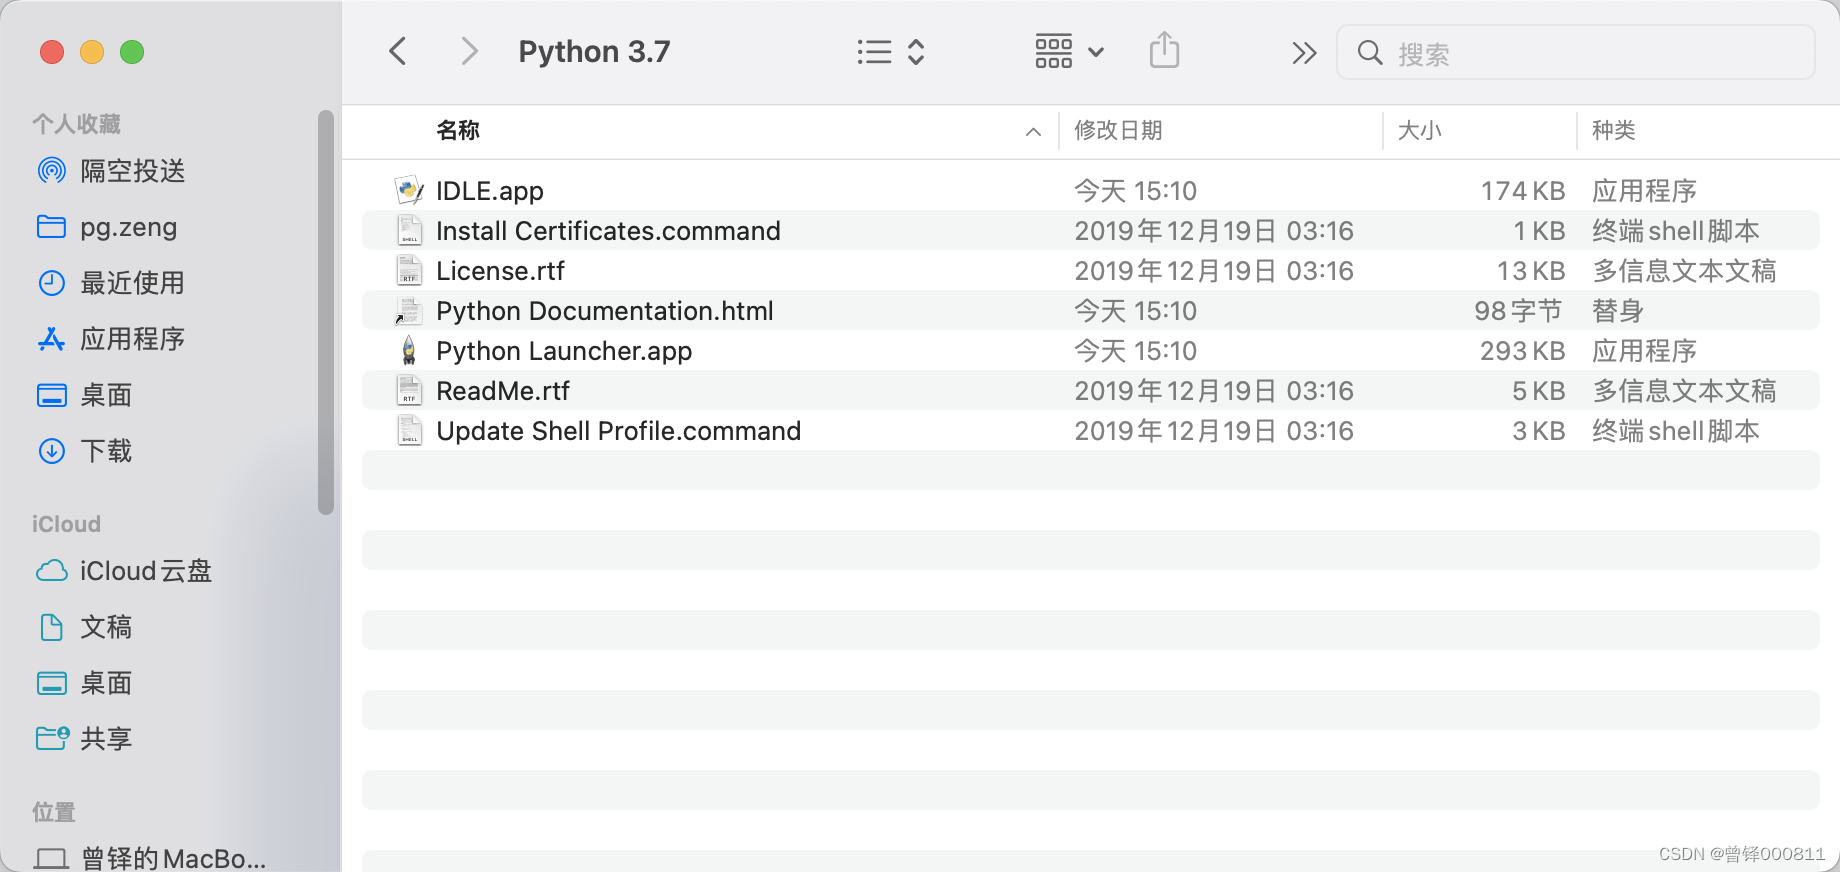Image resolution: width=1840 pixels, height=872 pixels.
Task: Click the search magnifier icon
Action: pos(1370,53)
